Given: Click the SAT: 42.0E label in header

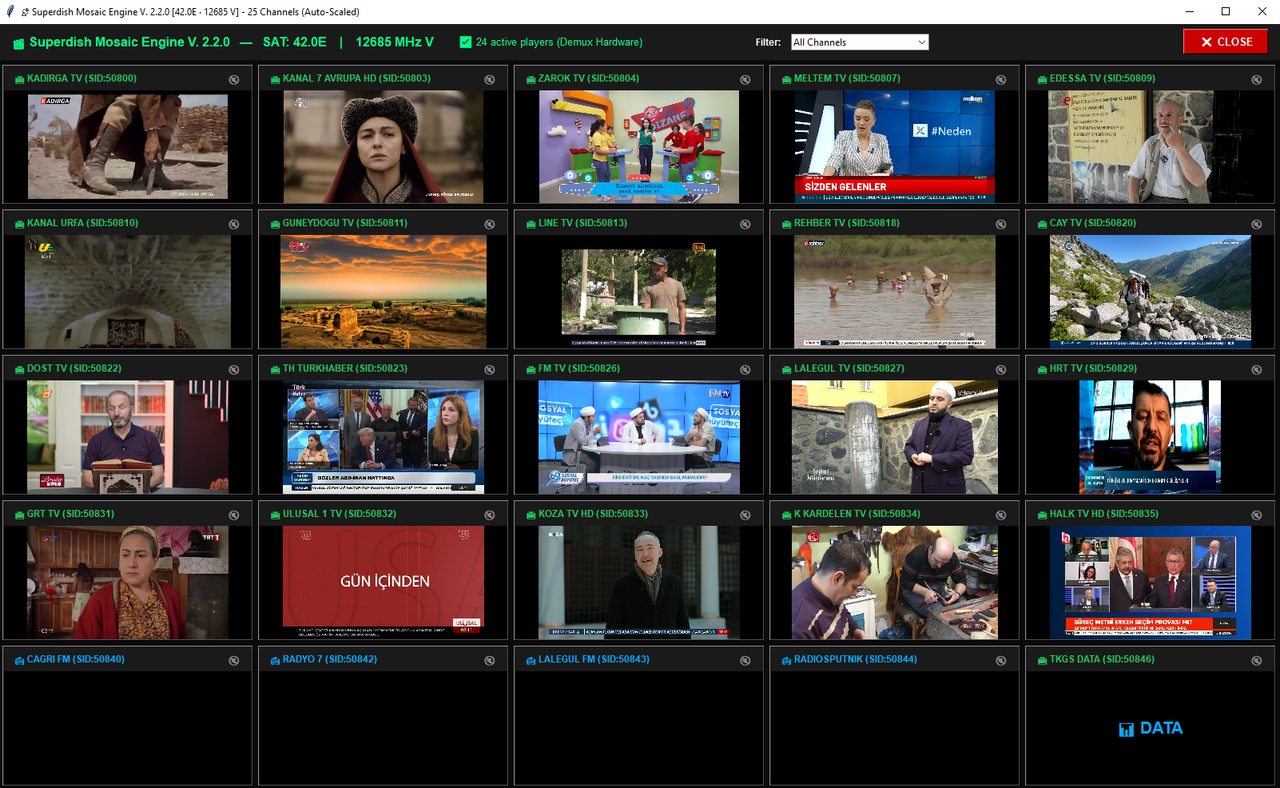Looking at the screenshot, I should click(295, 42).
